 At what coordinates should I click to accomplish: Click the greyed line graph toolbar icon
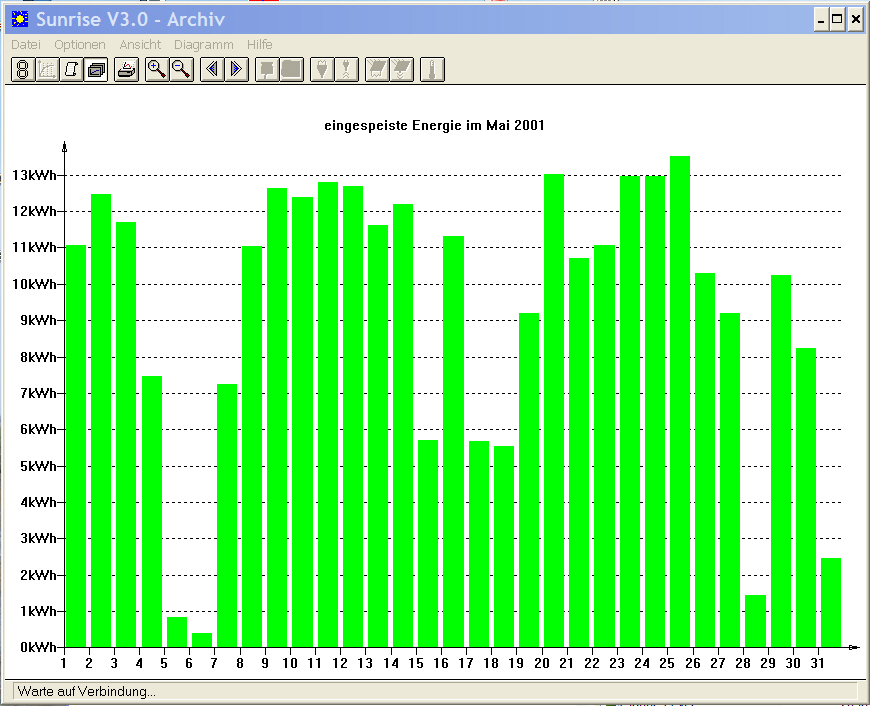click(47, 69)
